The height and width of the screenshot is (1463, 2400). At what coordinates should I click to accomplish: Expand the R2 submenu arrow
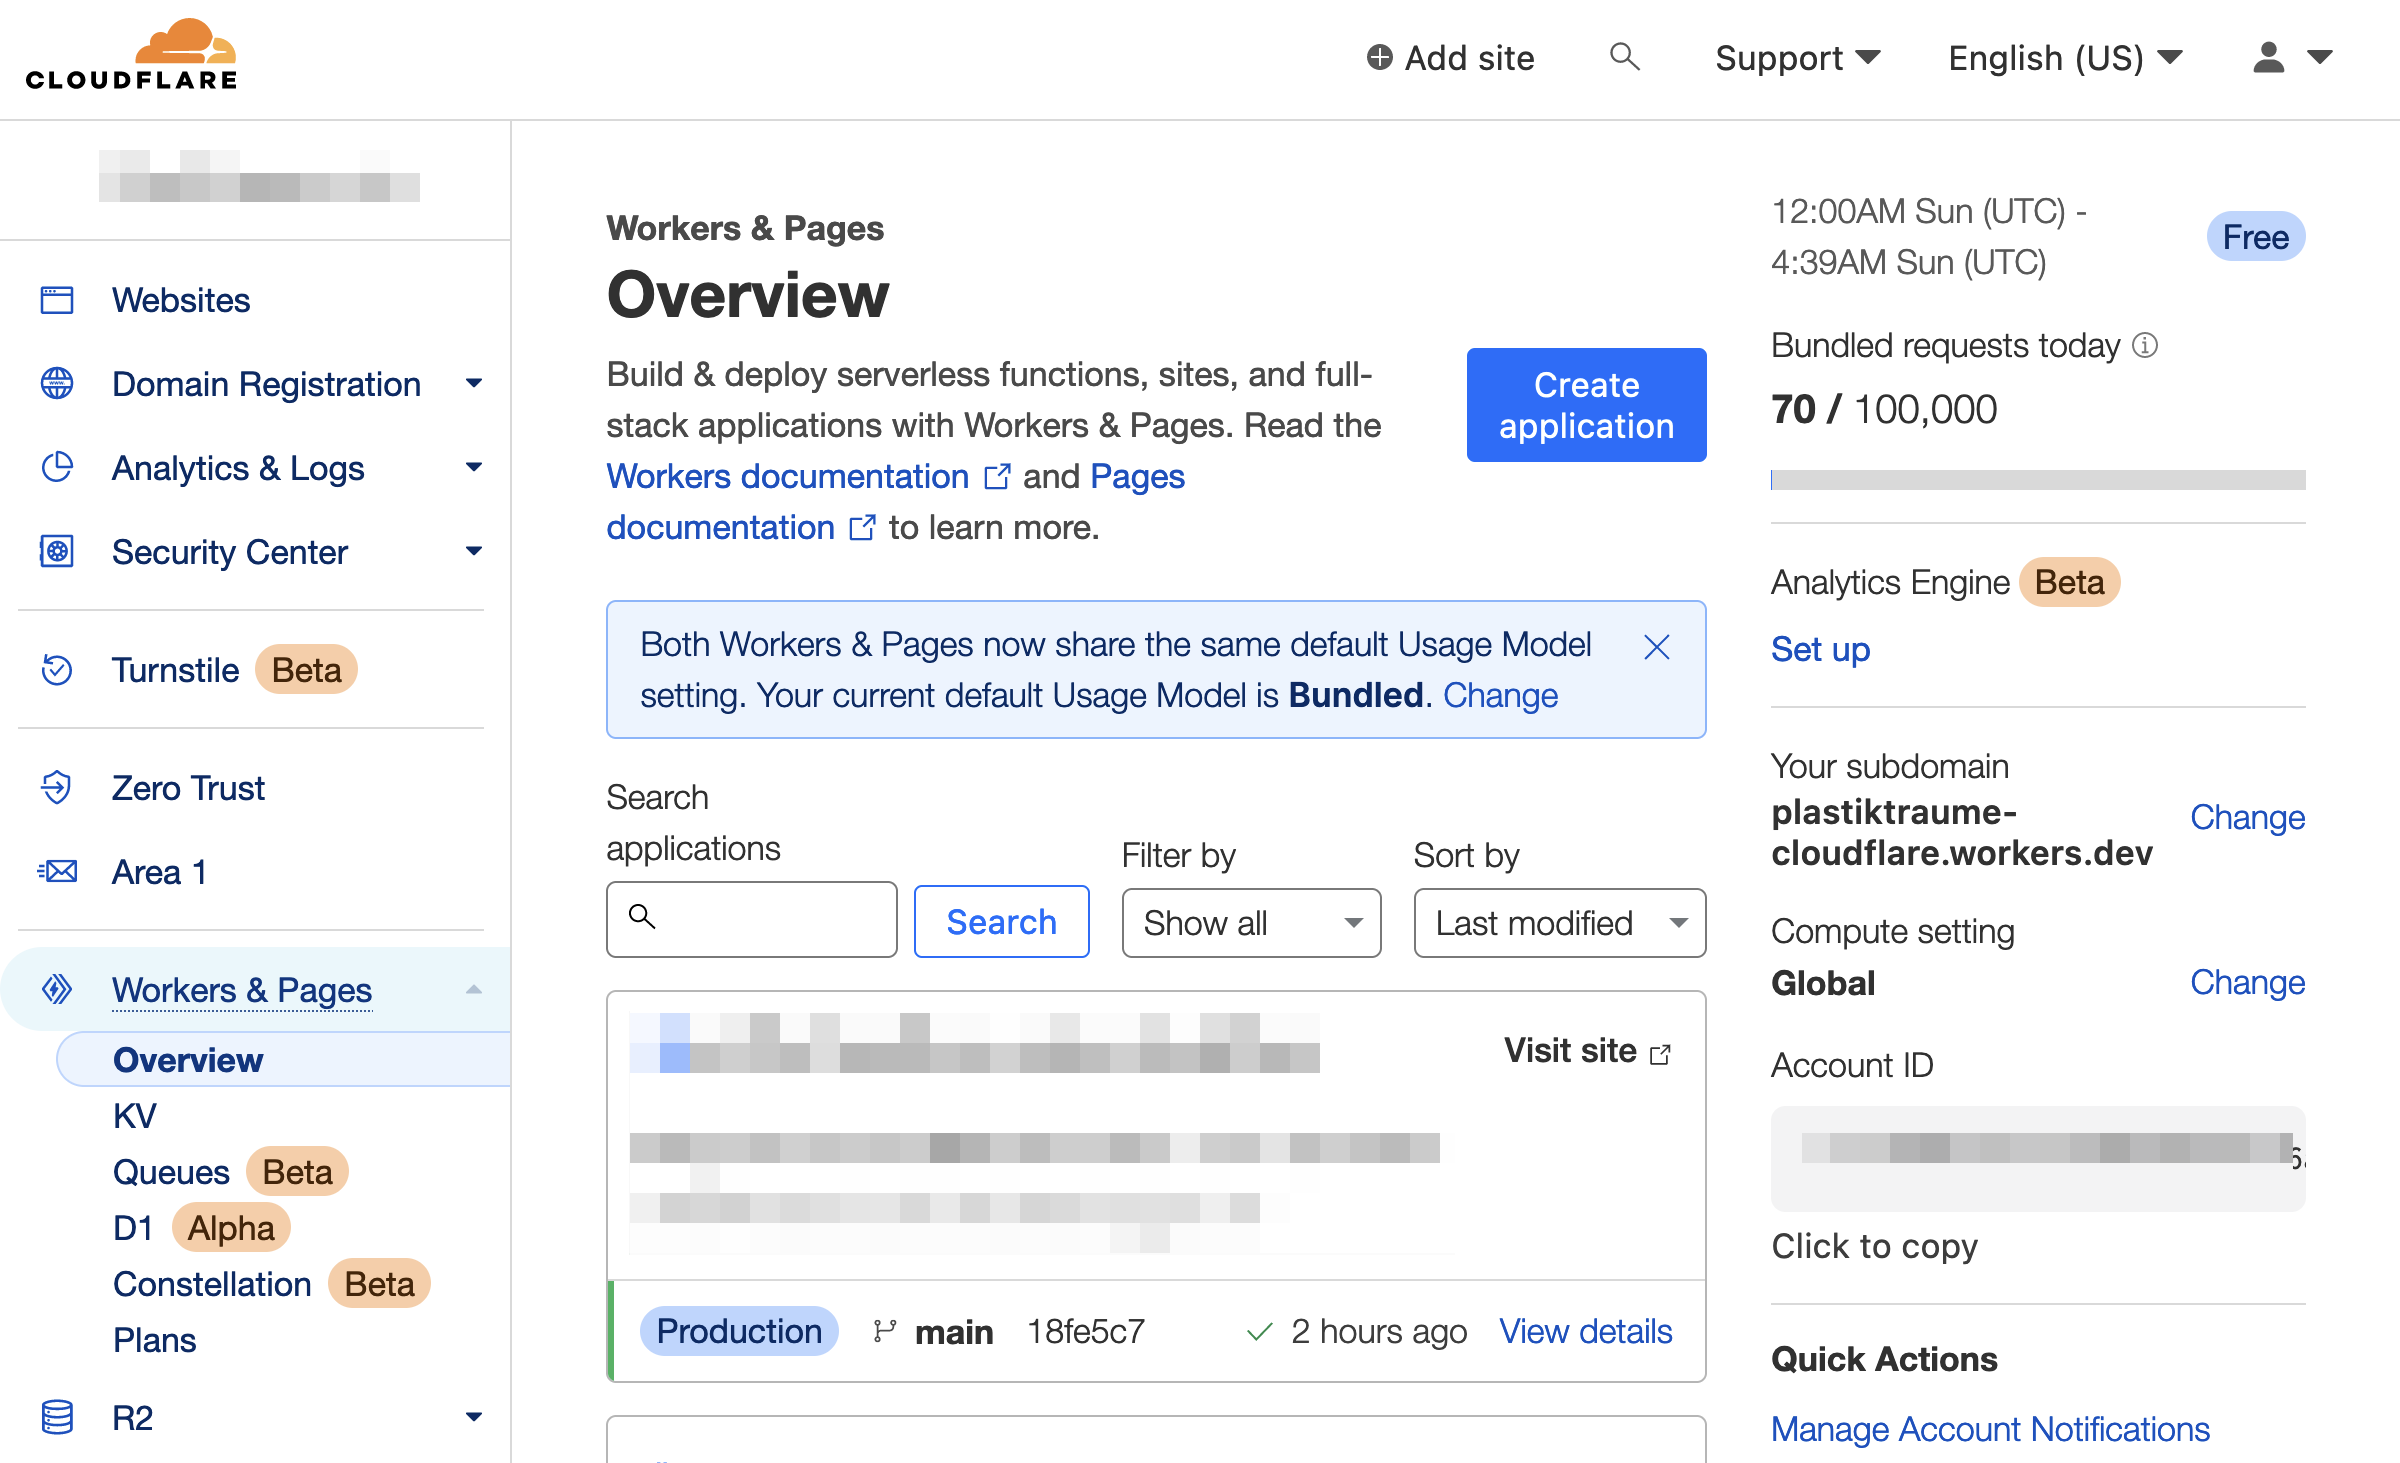[x=474, y=1417]
